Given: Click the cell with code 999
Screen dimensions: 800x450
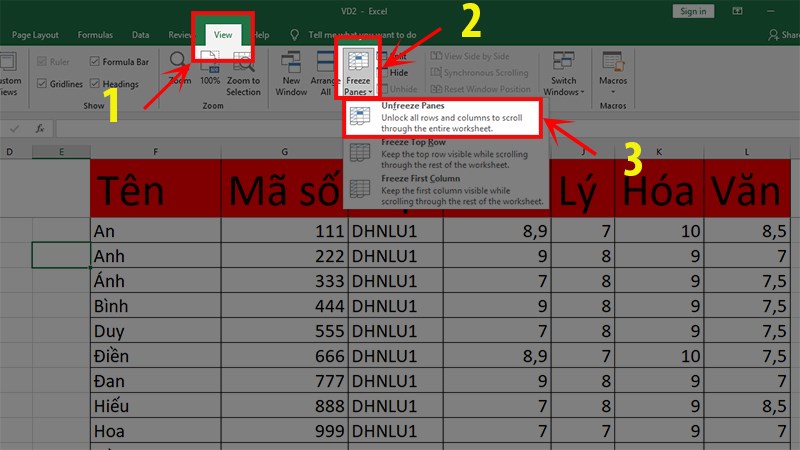Looking at the screenshot, I should tap(285, 431).
